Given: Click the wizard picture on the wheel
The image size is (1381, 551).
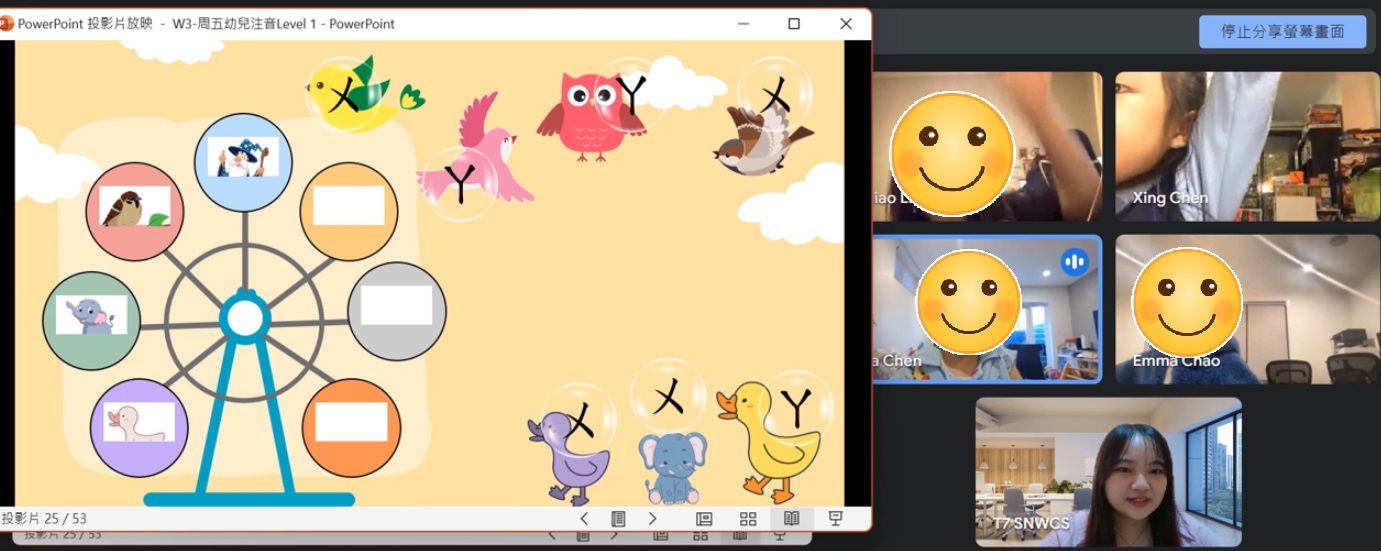Looking at the screenshot, I should click(243, 157).
